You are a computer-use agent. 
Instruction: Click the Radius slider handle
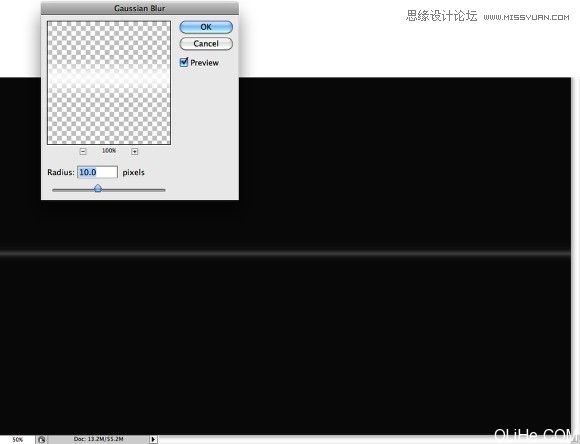click(x=98, y=188)
